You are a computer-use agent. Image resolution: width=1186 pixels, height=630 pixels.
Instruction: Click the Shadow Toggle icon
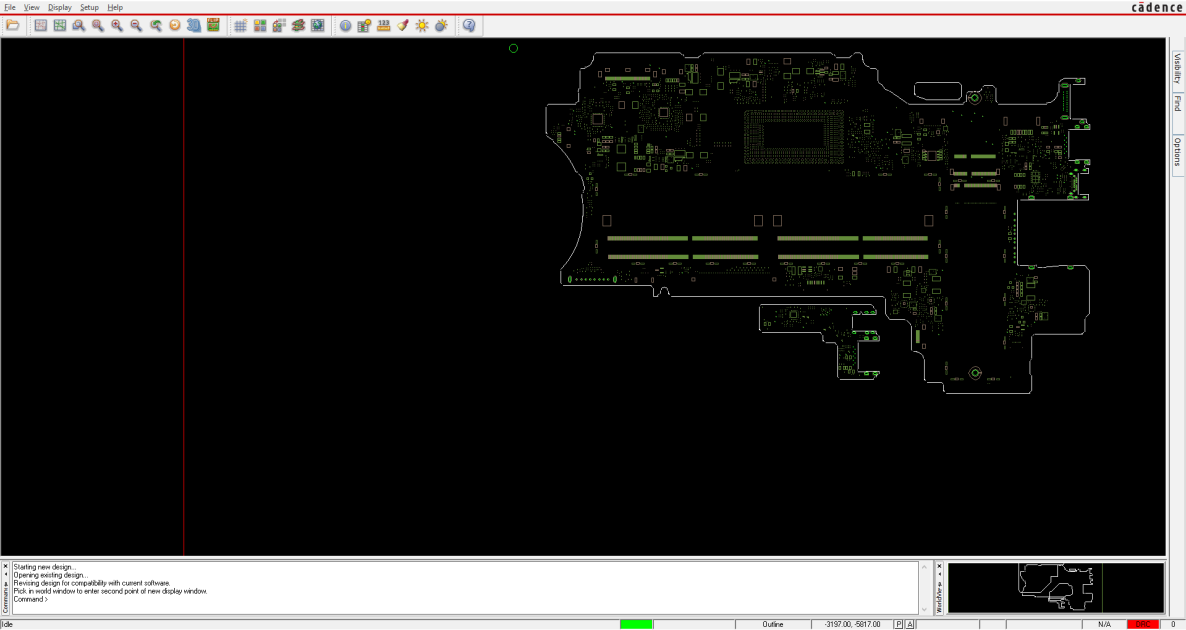[x=279, y=25]
